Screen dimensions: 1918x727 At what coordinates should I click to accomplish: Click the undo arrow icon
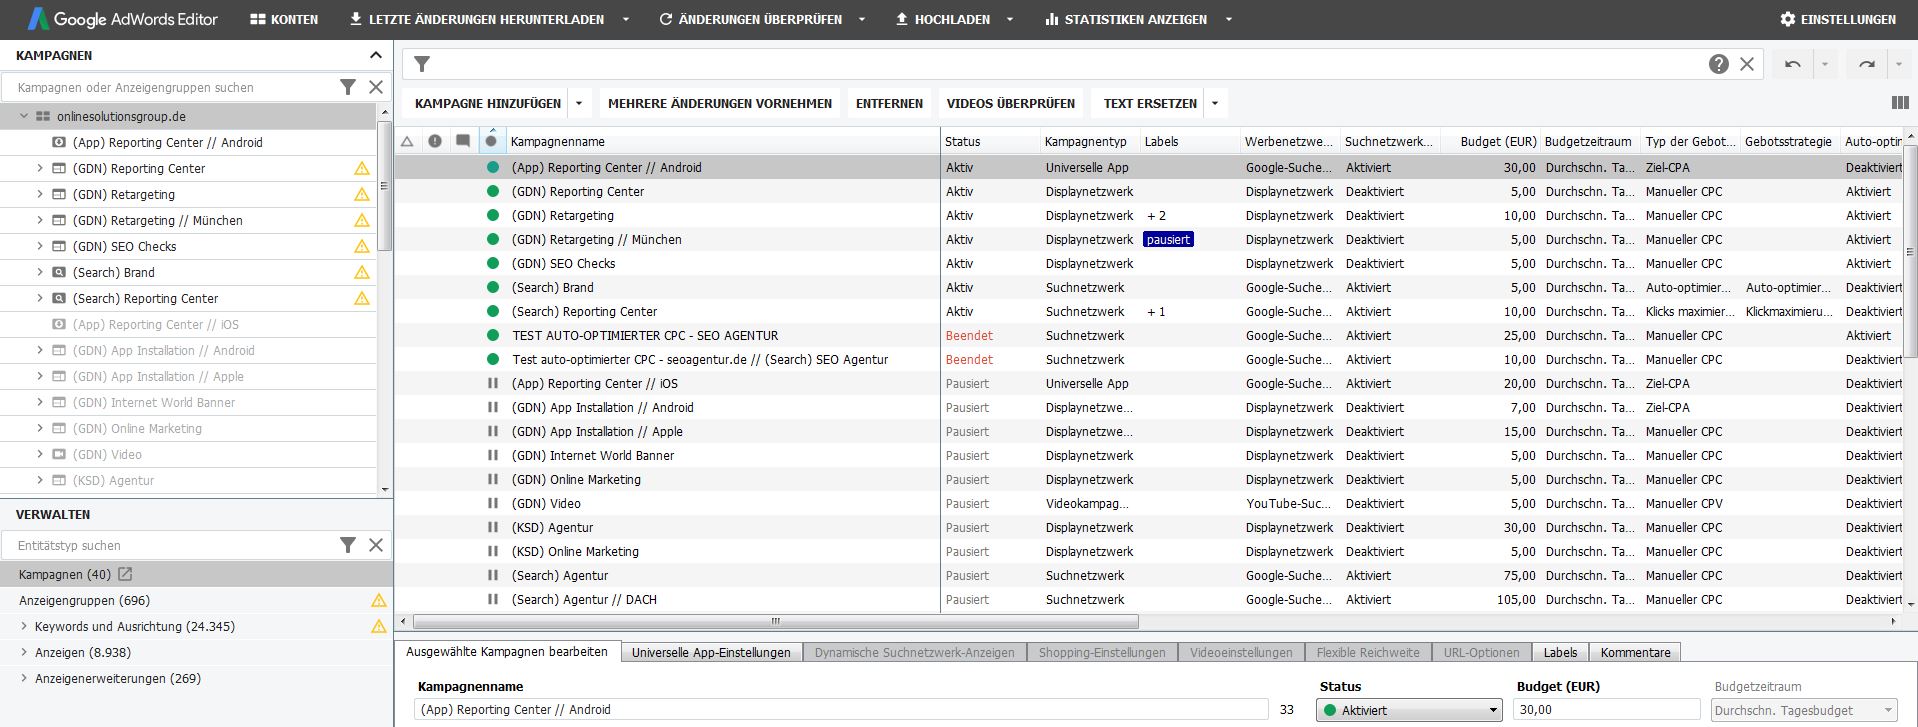point(1793,64)
